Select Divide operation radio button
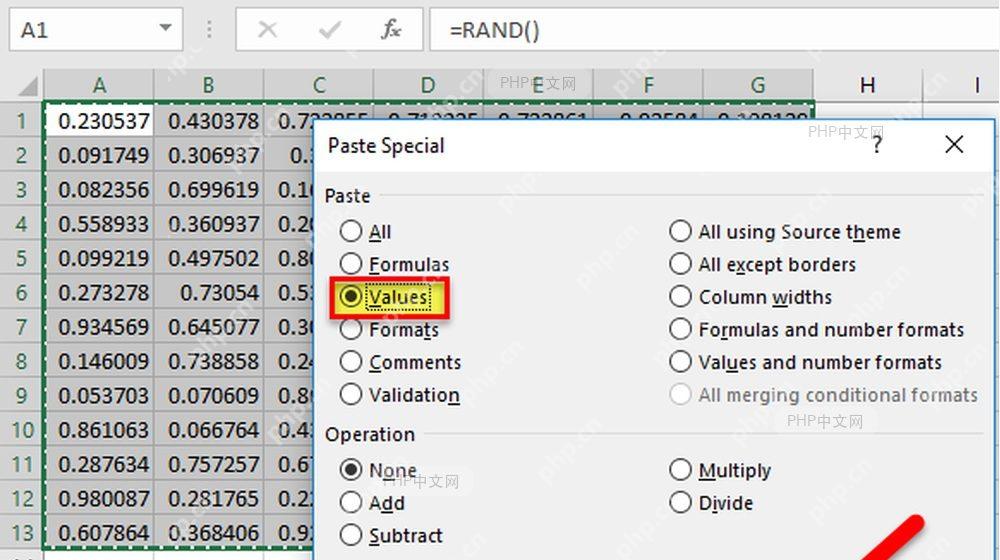 [680, 503]
